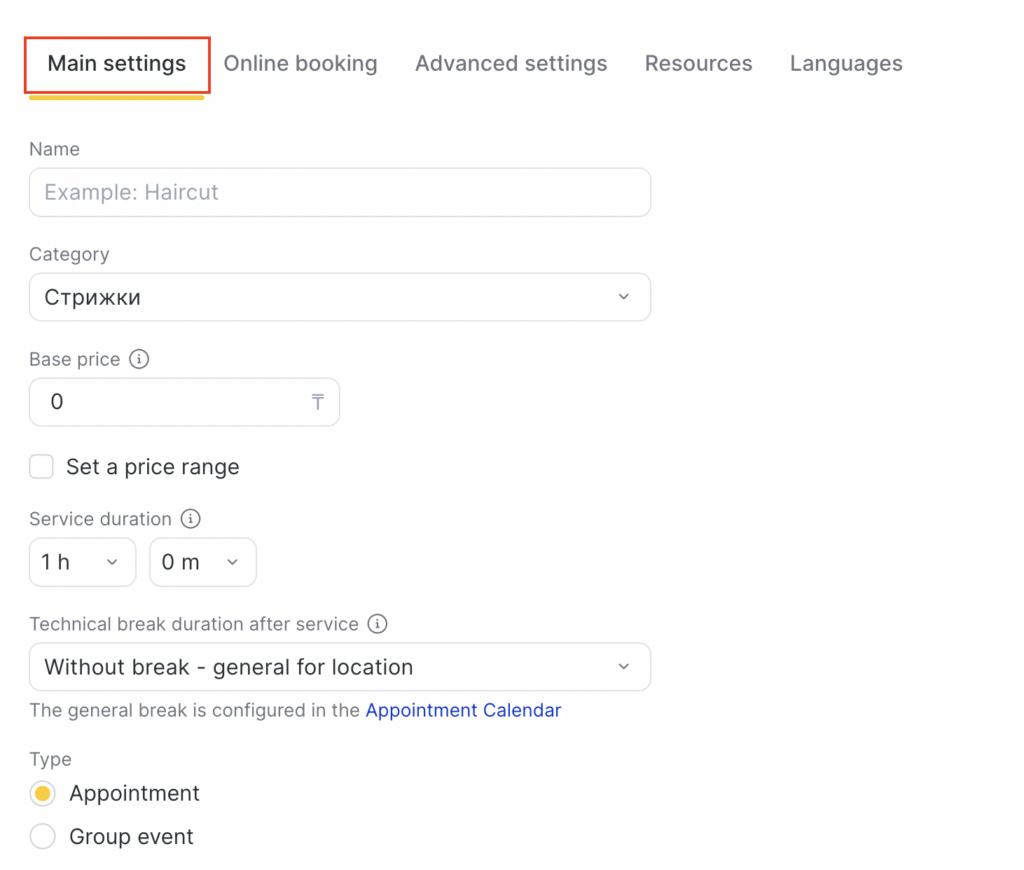Switch to the Online booking tab
Viewport: 1024px width, 870px height.
click(300, 64)
